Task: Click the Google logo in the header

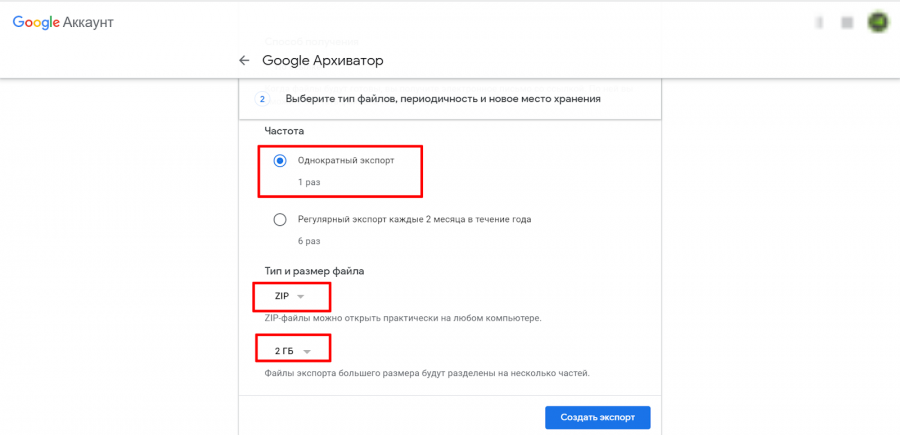Action: [36, 22]
